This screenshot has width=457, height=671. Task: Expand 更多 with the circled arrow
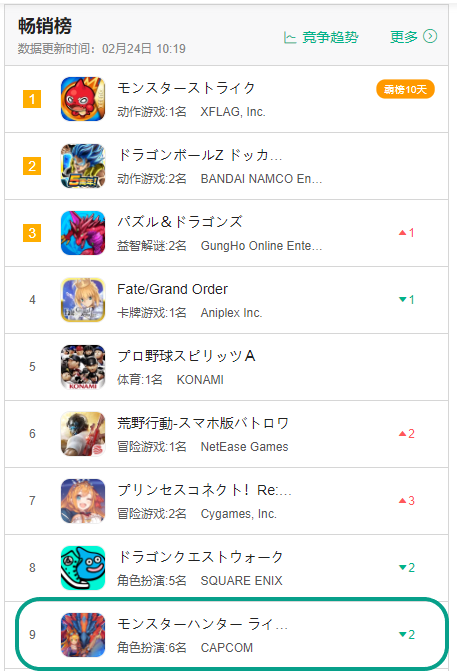(413, 37)
